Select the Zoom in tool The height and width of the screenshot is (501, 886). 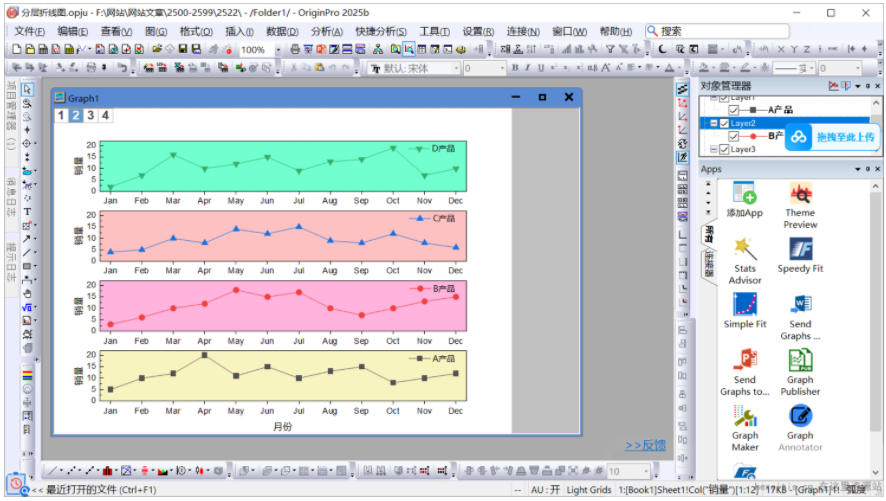pos(27,103)
